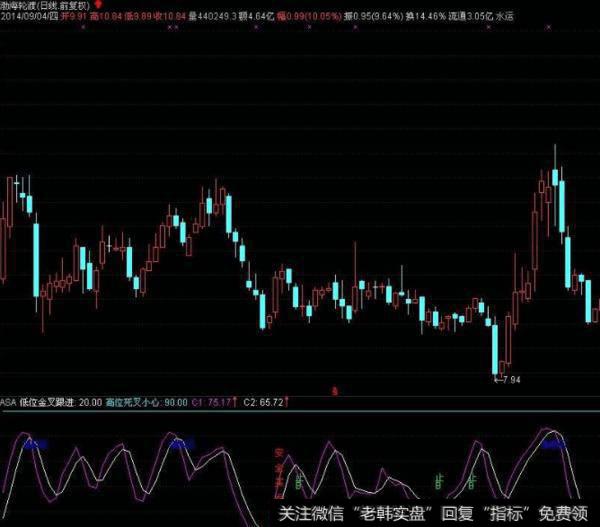Click the turnover rate 换14.46%

click(426, 16)
